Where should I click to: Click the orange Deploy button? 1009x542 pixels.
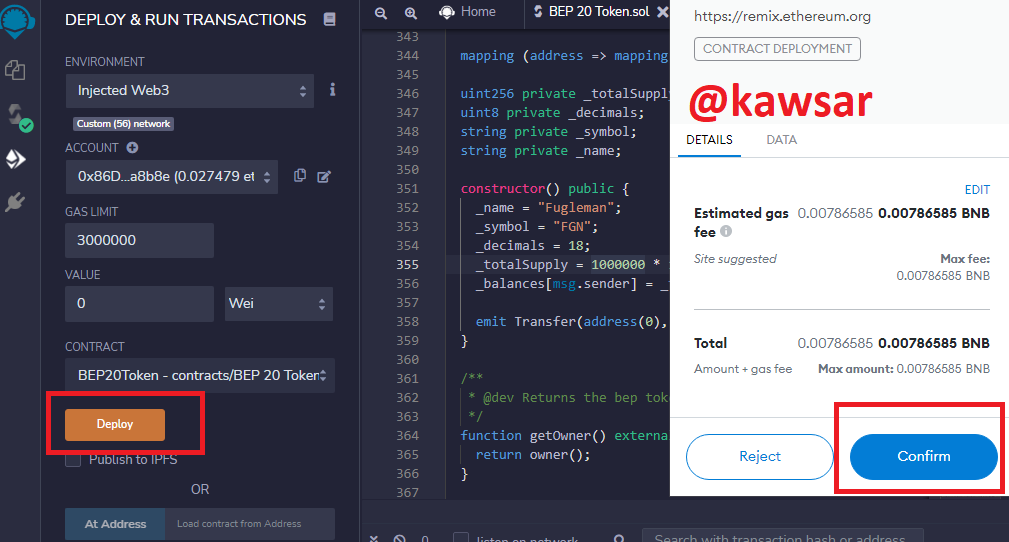115,424
